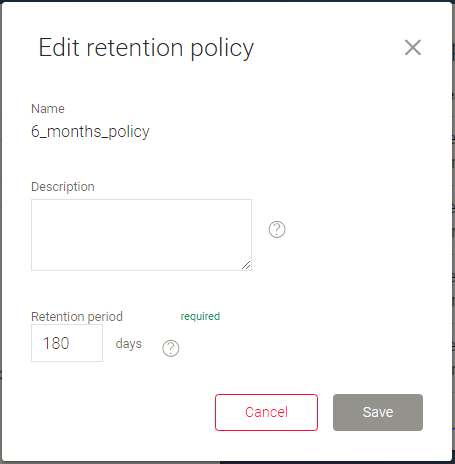455x464 pixels.
Task: Click the Edit retention policy title
Action: (146, 48)
